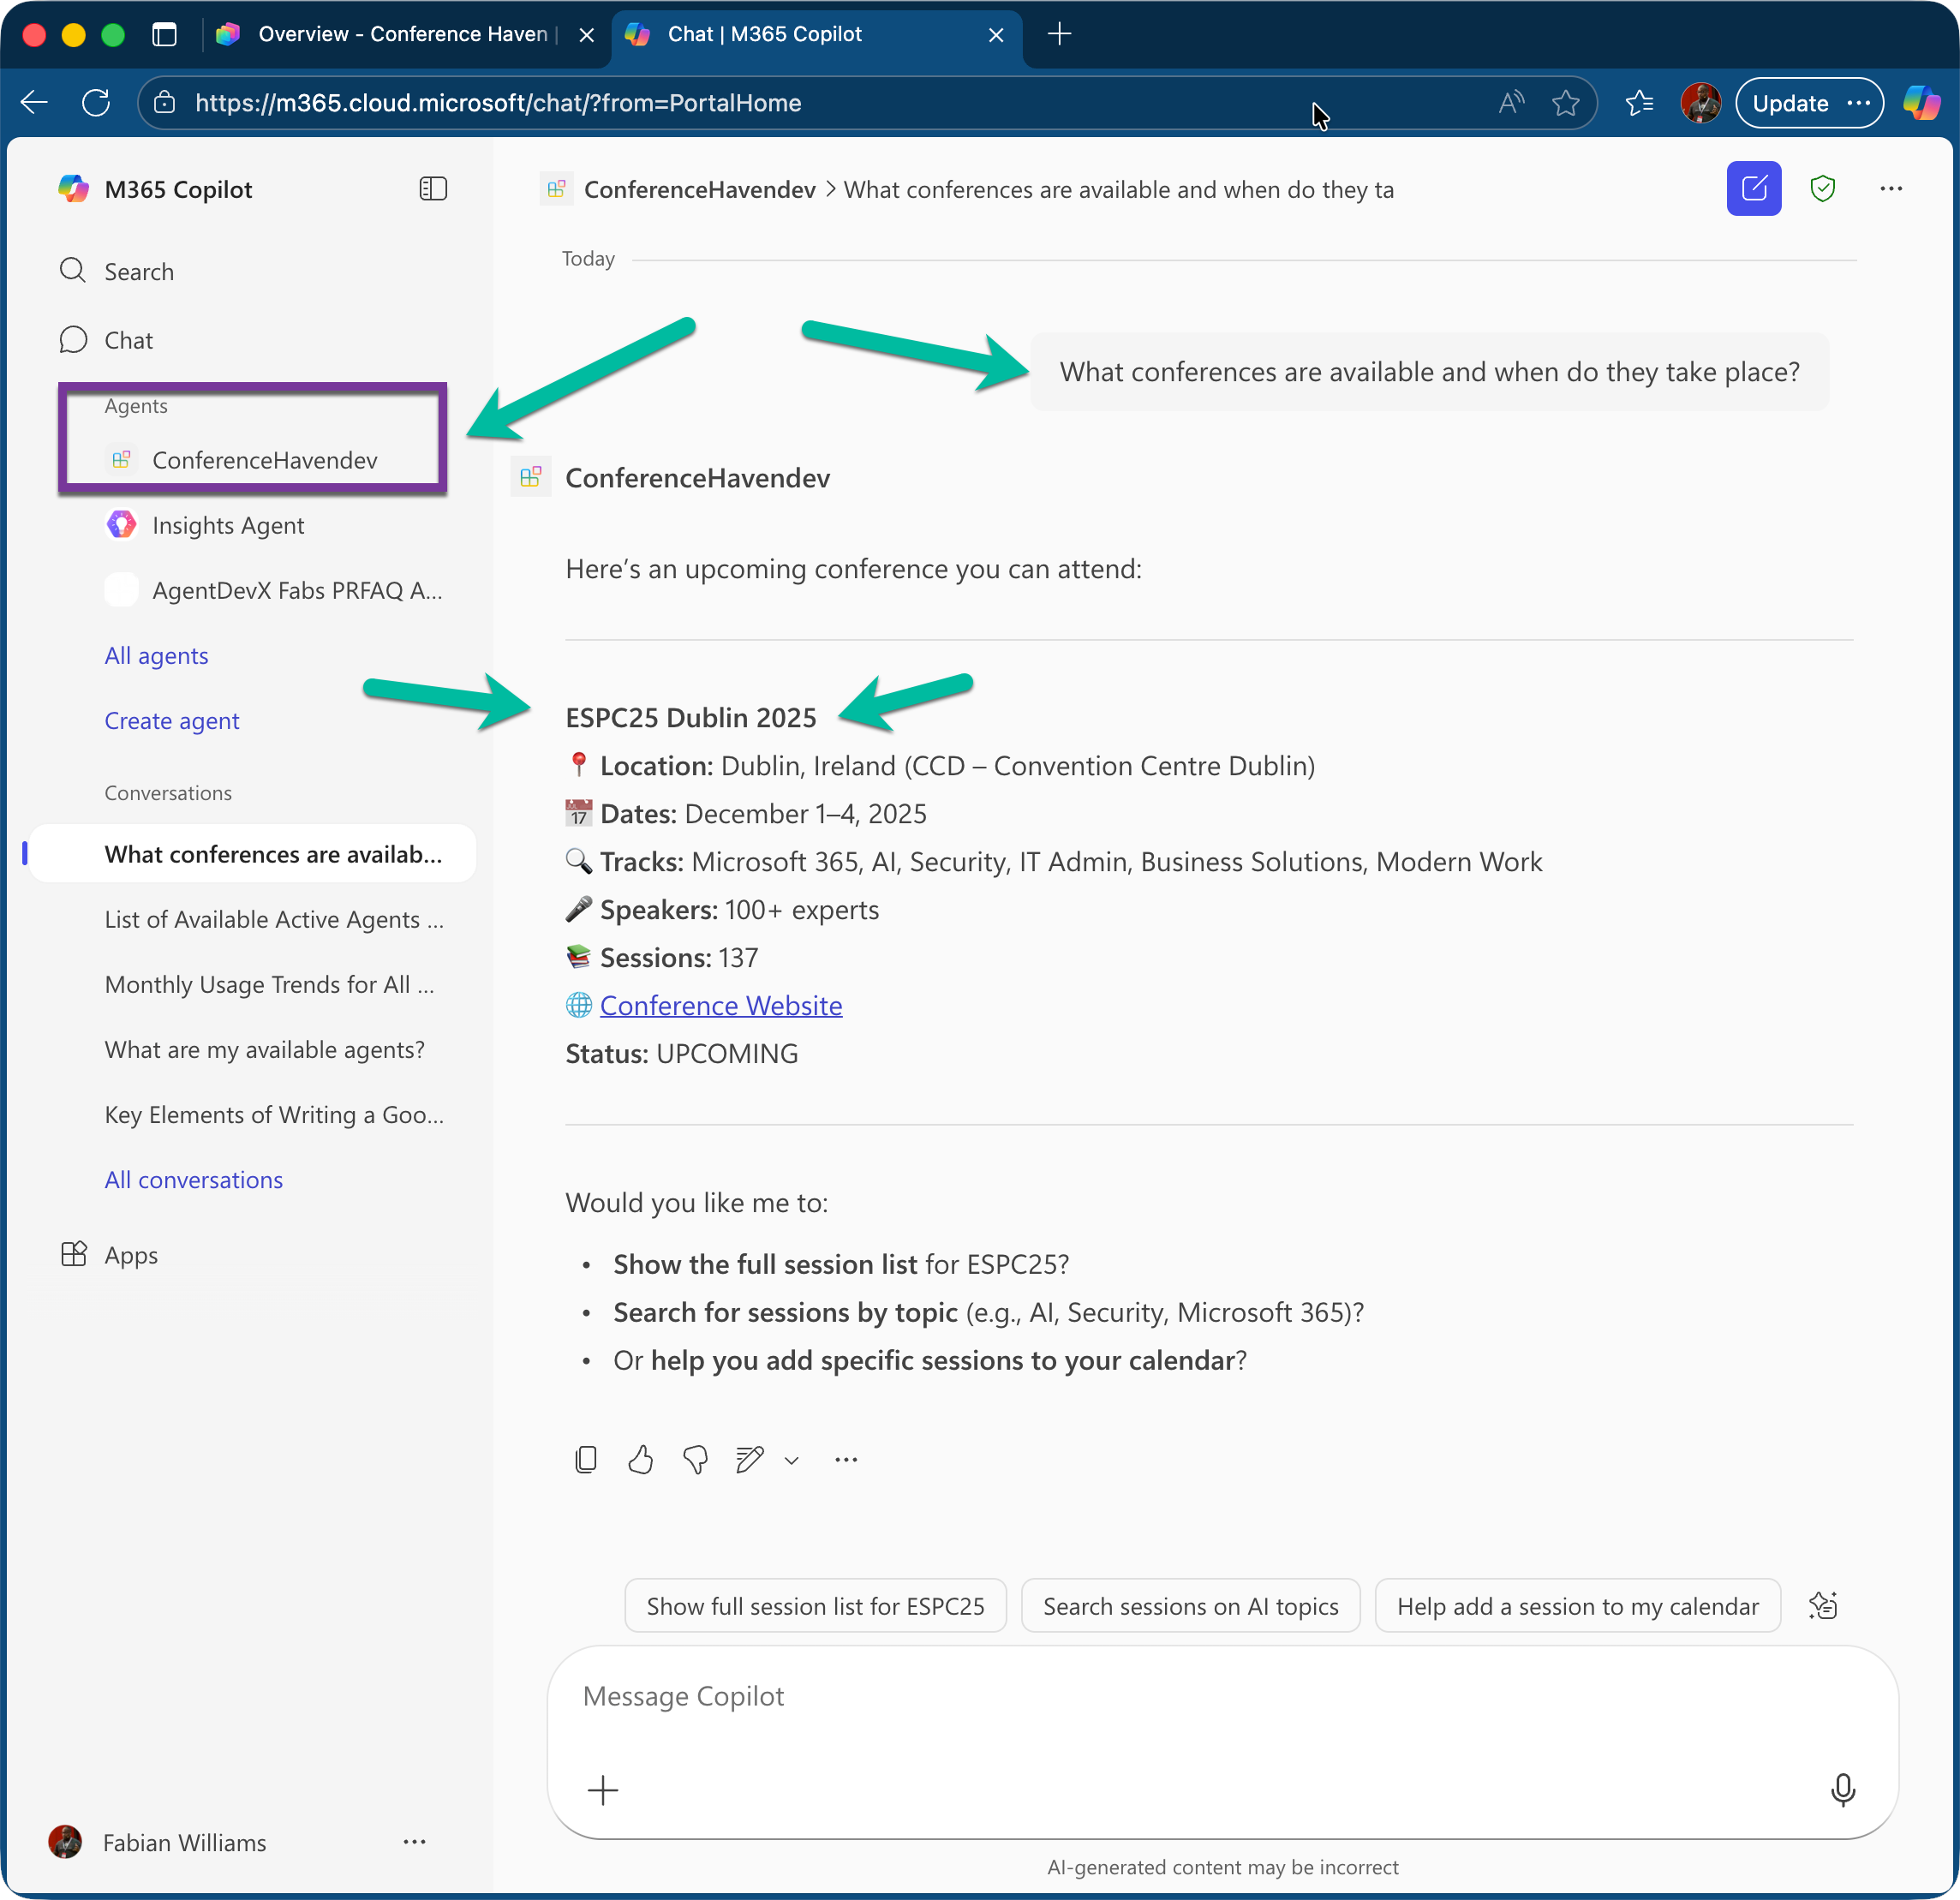
Task: Activate the microphone for voice input
Action: tap(1843, 1790)
